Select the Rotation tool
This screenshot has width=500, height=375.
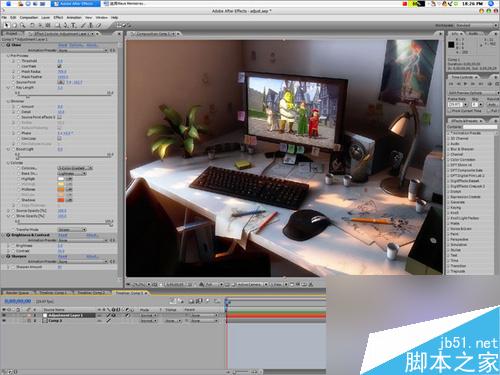click(x=32, y=25)
